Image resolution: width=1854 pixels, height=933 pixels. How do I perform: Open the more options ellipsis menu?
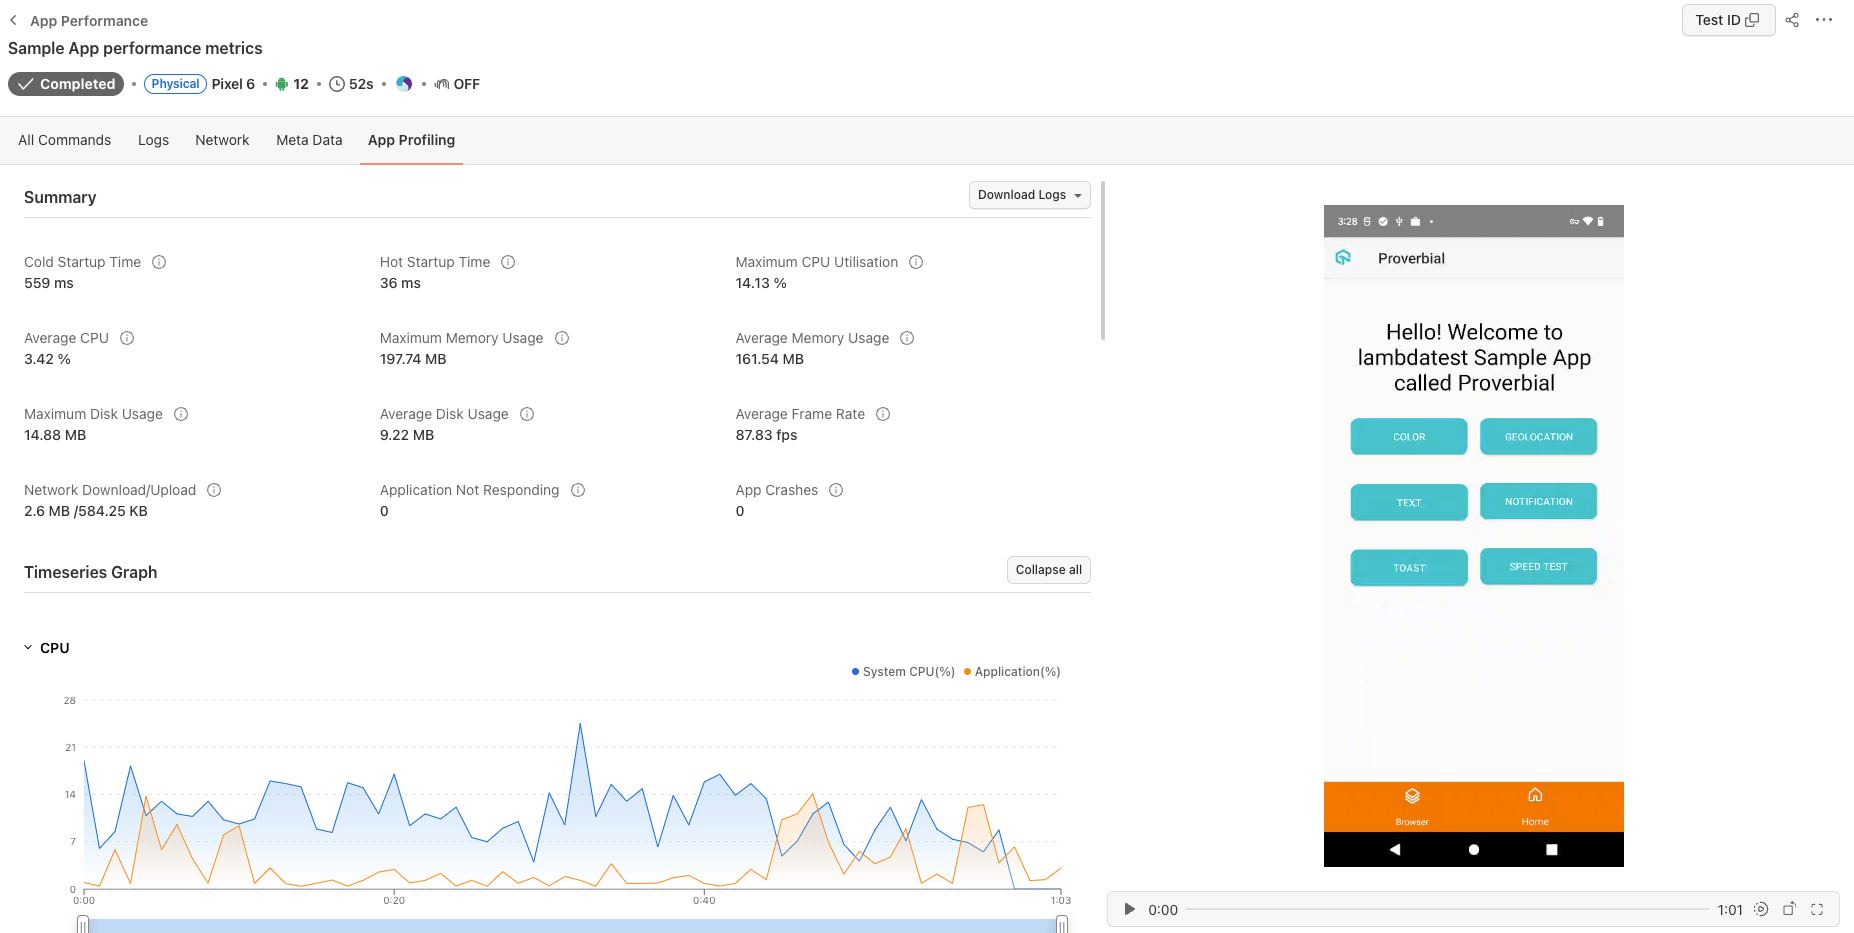pos(1825,20)
